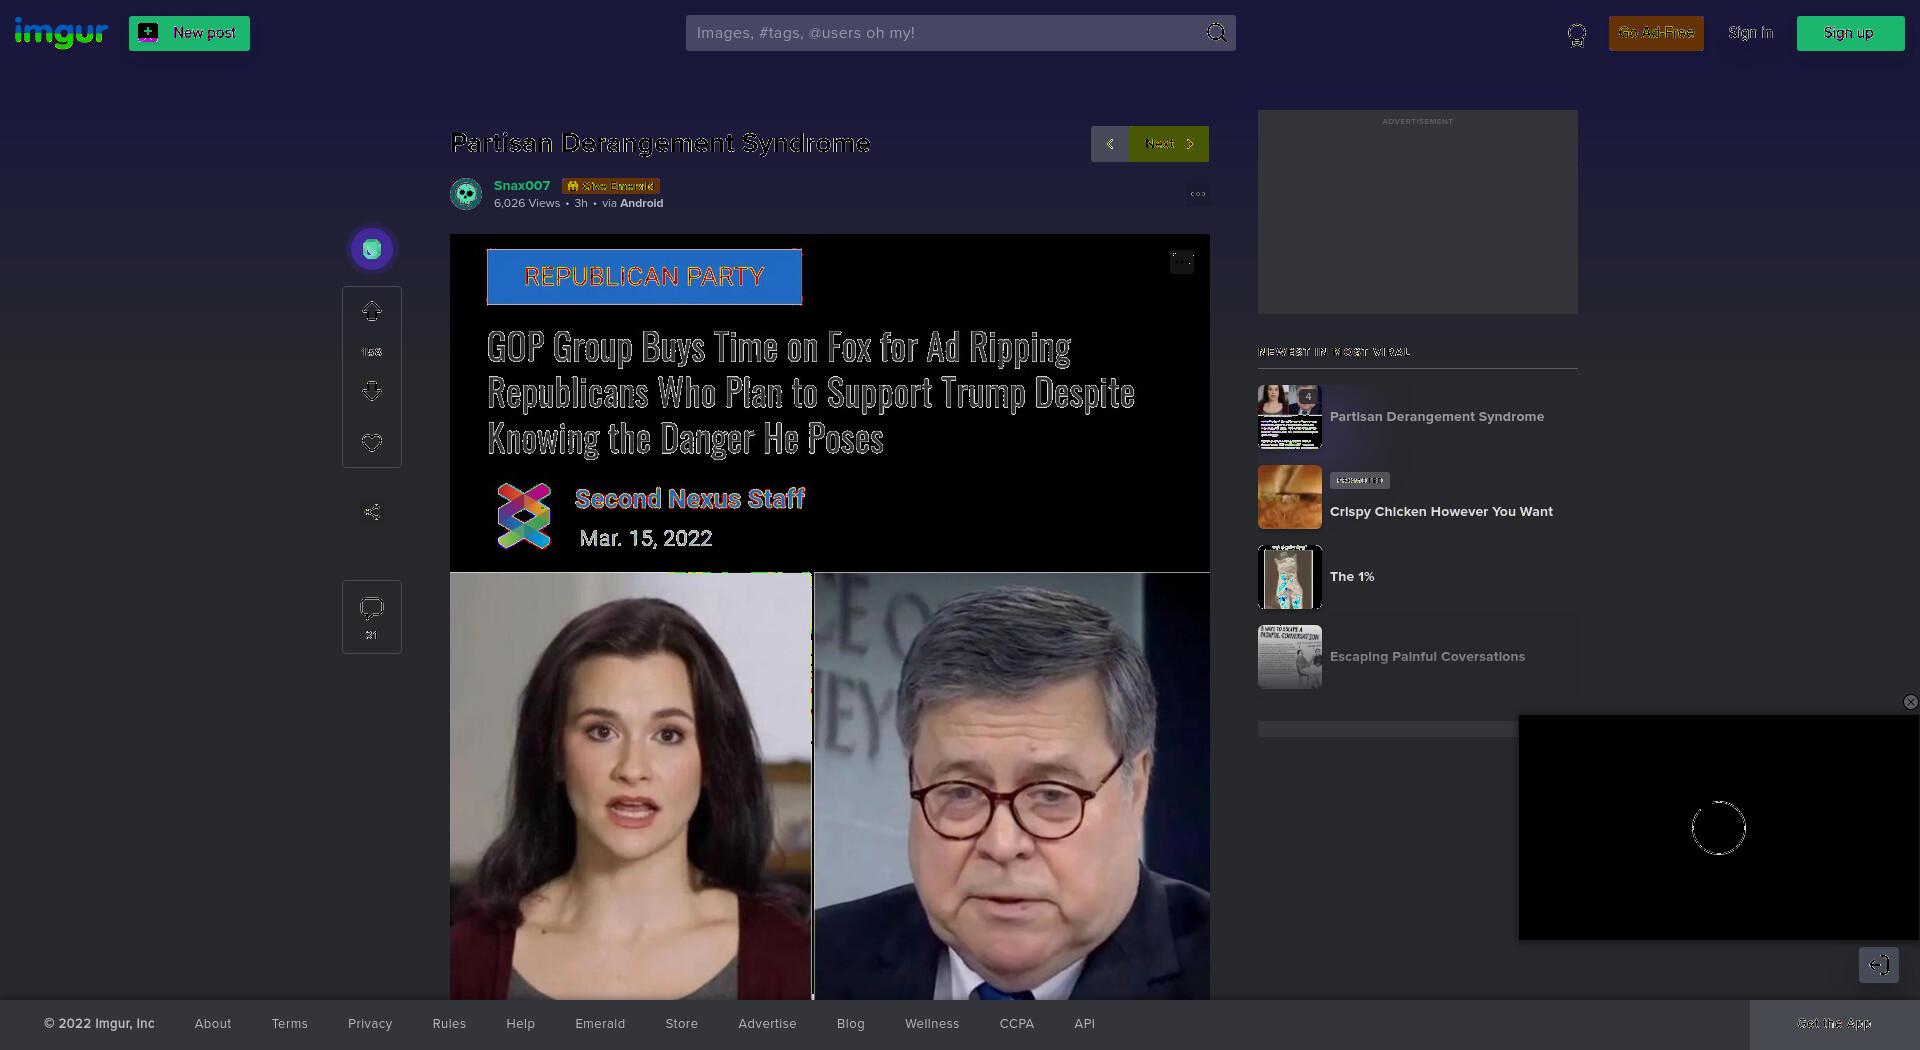Click Get the App button
1920x1050 pixels.
pos(1835,1024)
